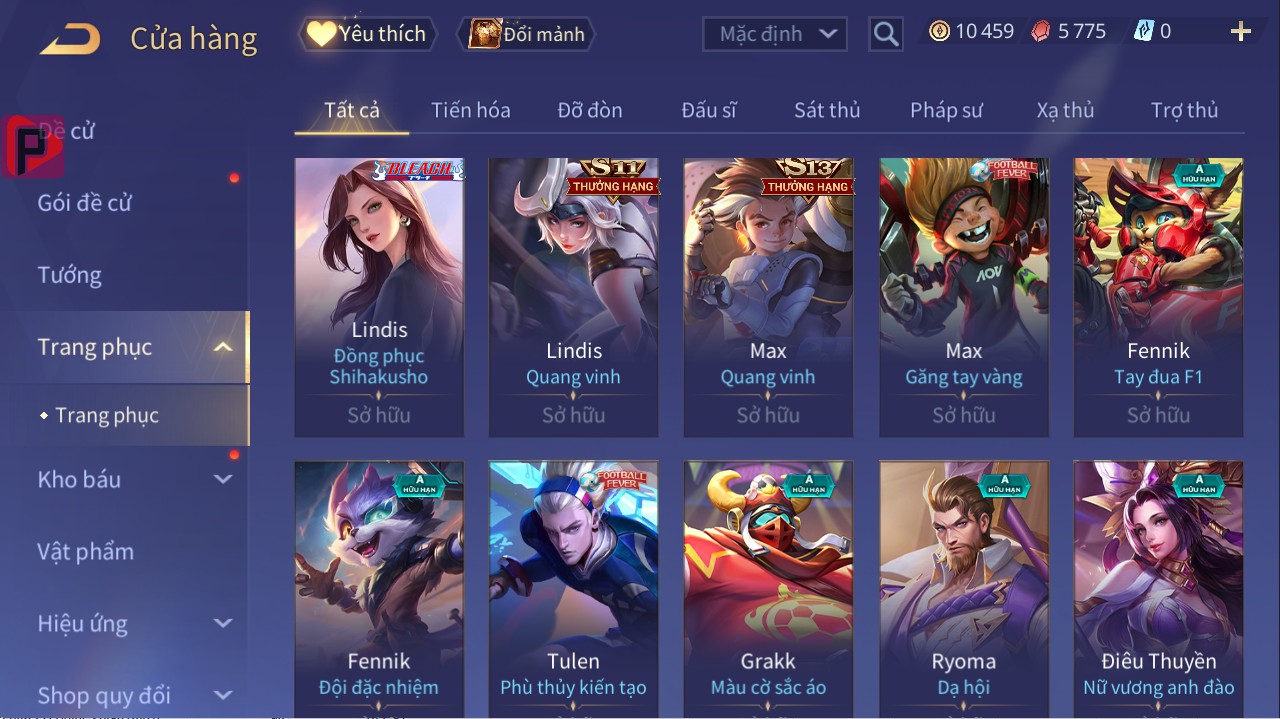This screenshot has width=1280, height=719.
Task: Open Yêu thích favorites heart
Action: point(367,34)
